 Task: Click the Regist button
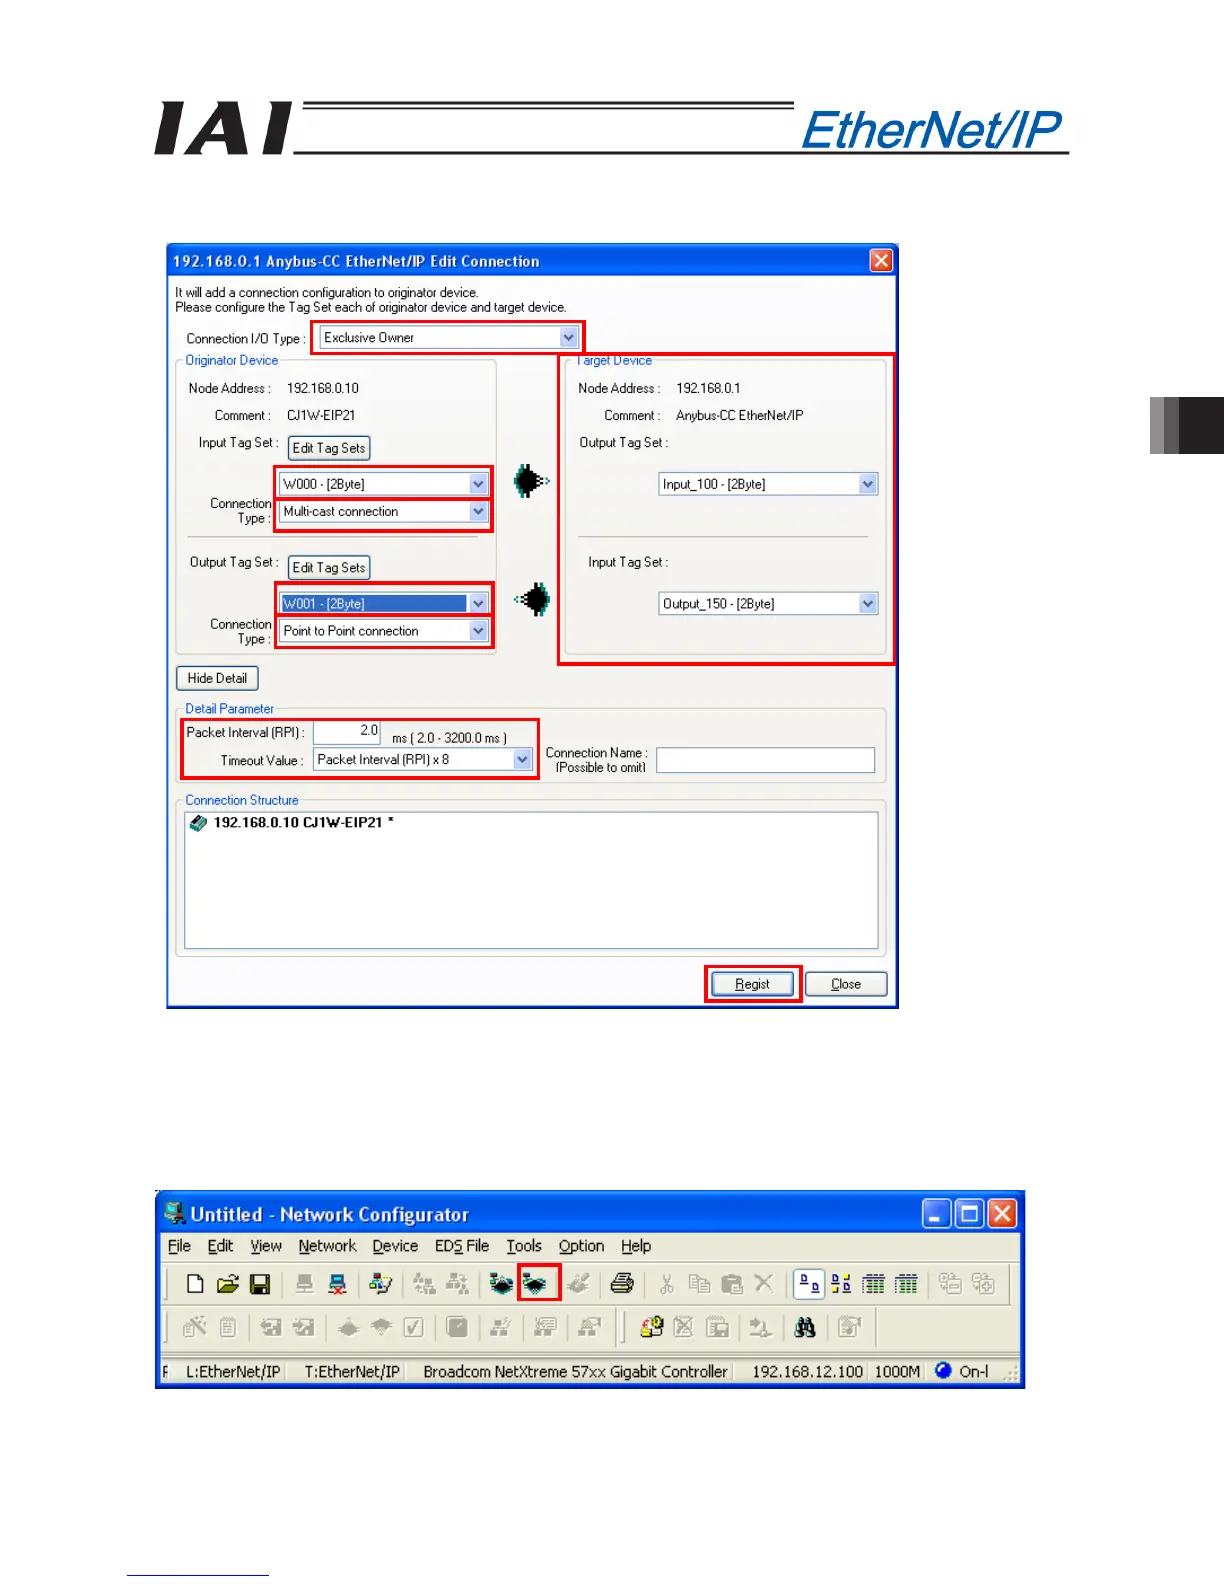753,984
